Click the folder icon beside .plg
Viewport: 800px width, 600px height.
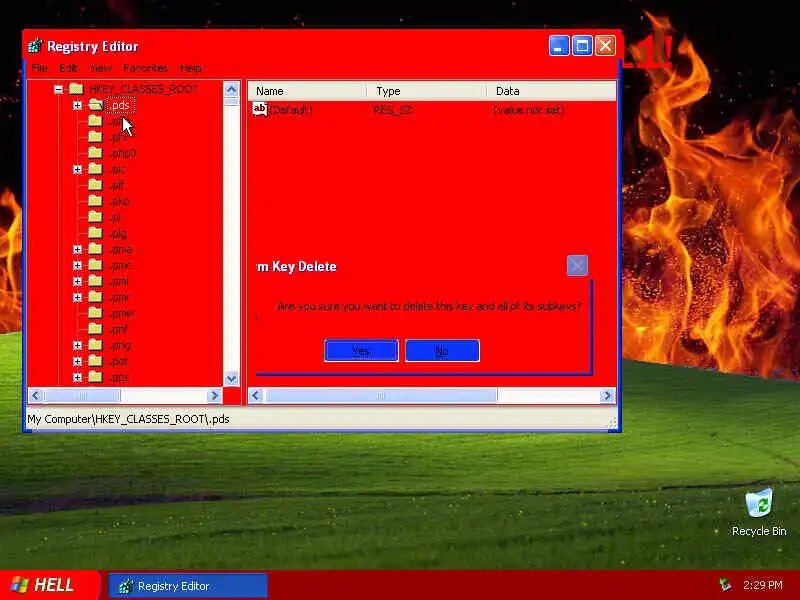(95, 233)
